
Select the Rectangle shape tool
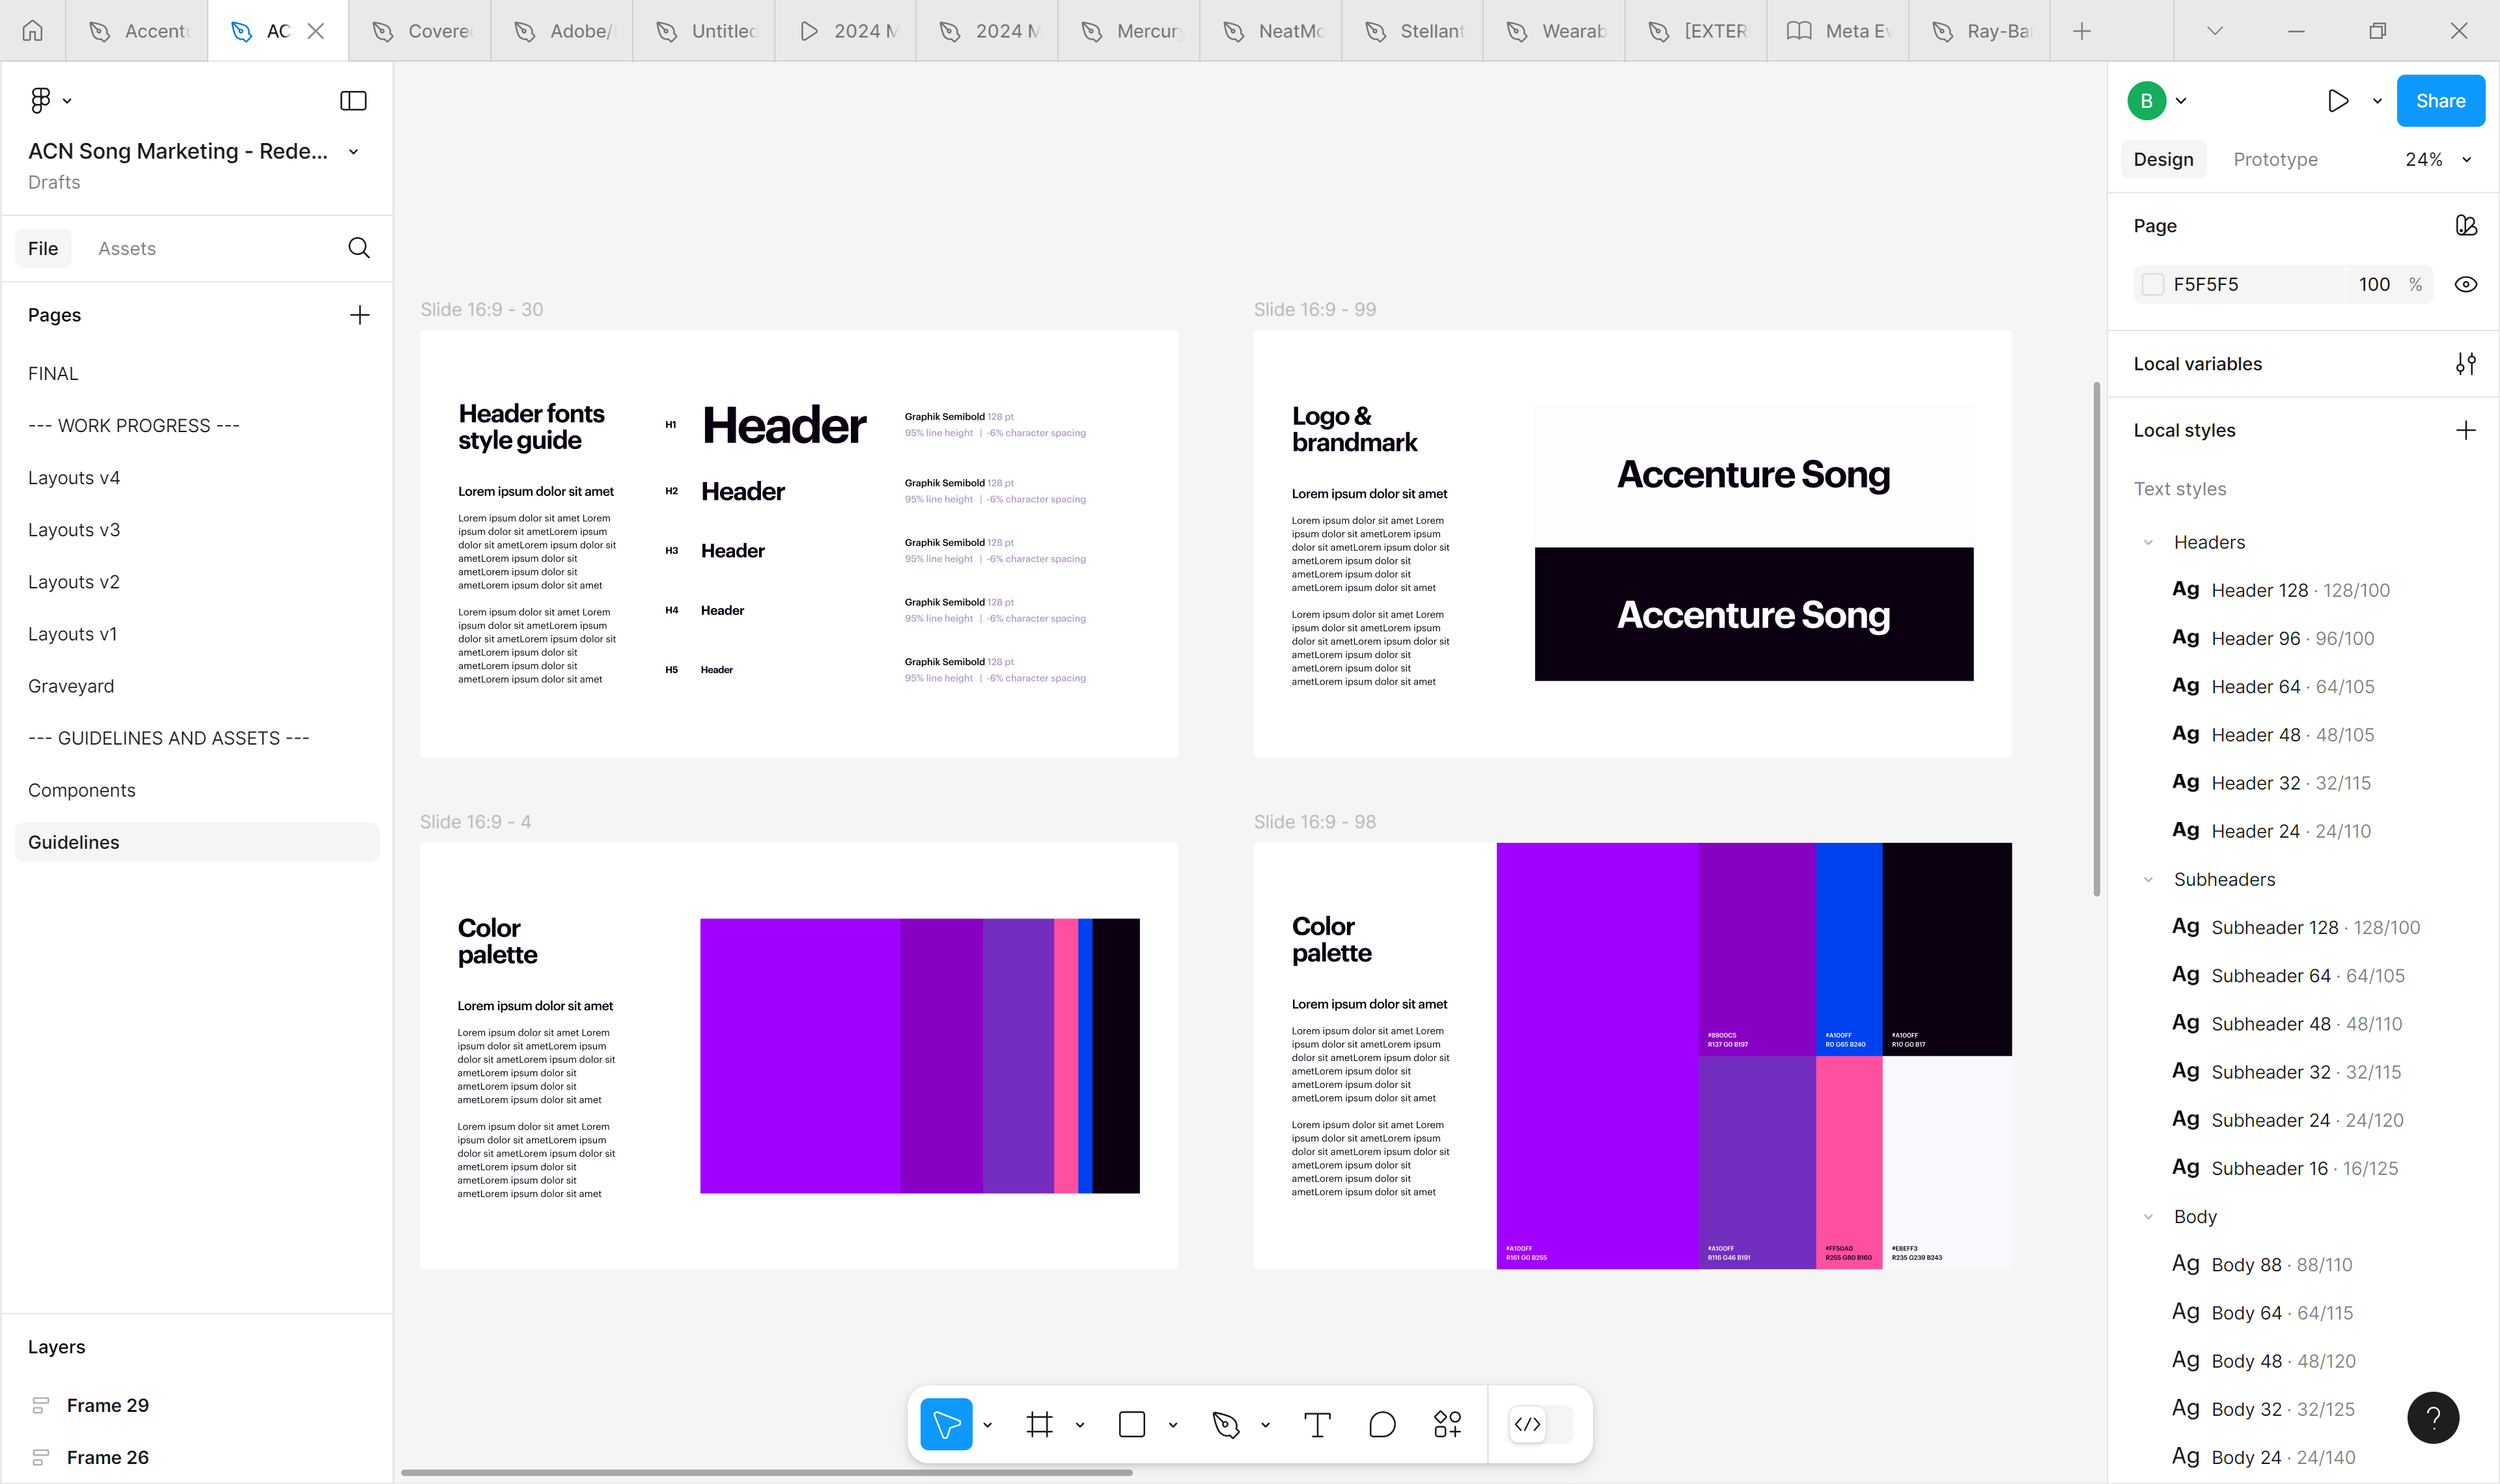click(1132, 1424)
